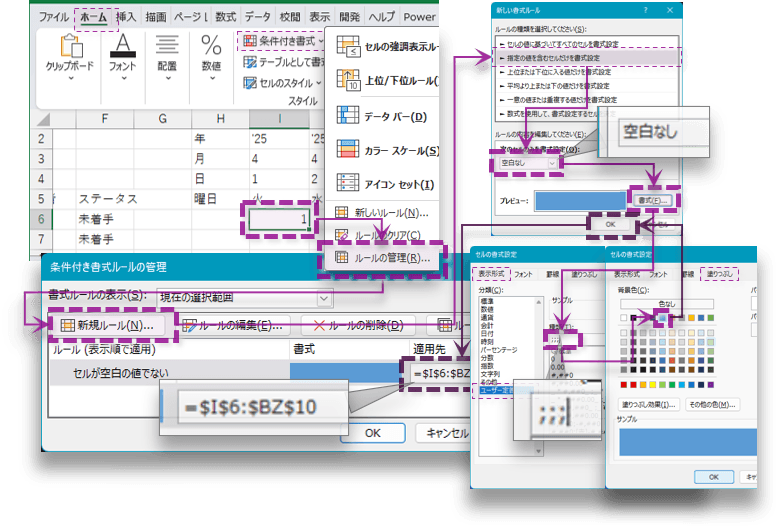Image resolution: width=777 pixels, height=526 pixels.
Task: Open データ バー(D) submenu
Action: point(382,117)
